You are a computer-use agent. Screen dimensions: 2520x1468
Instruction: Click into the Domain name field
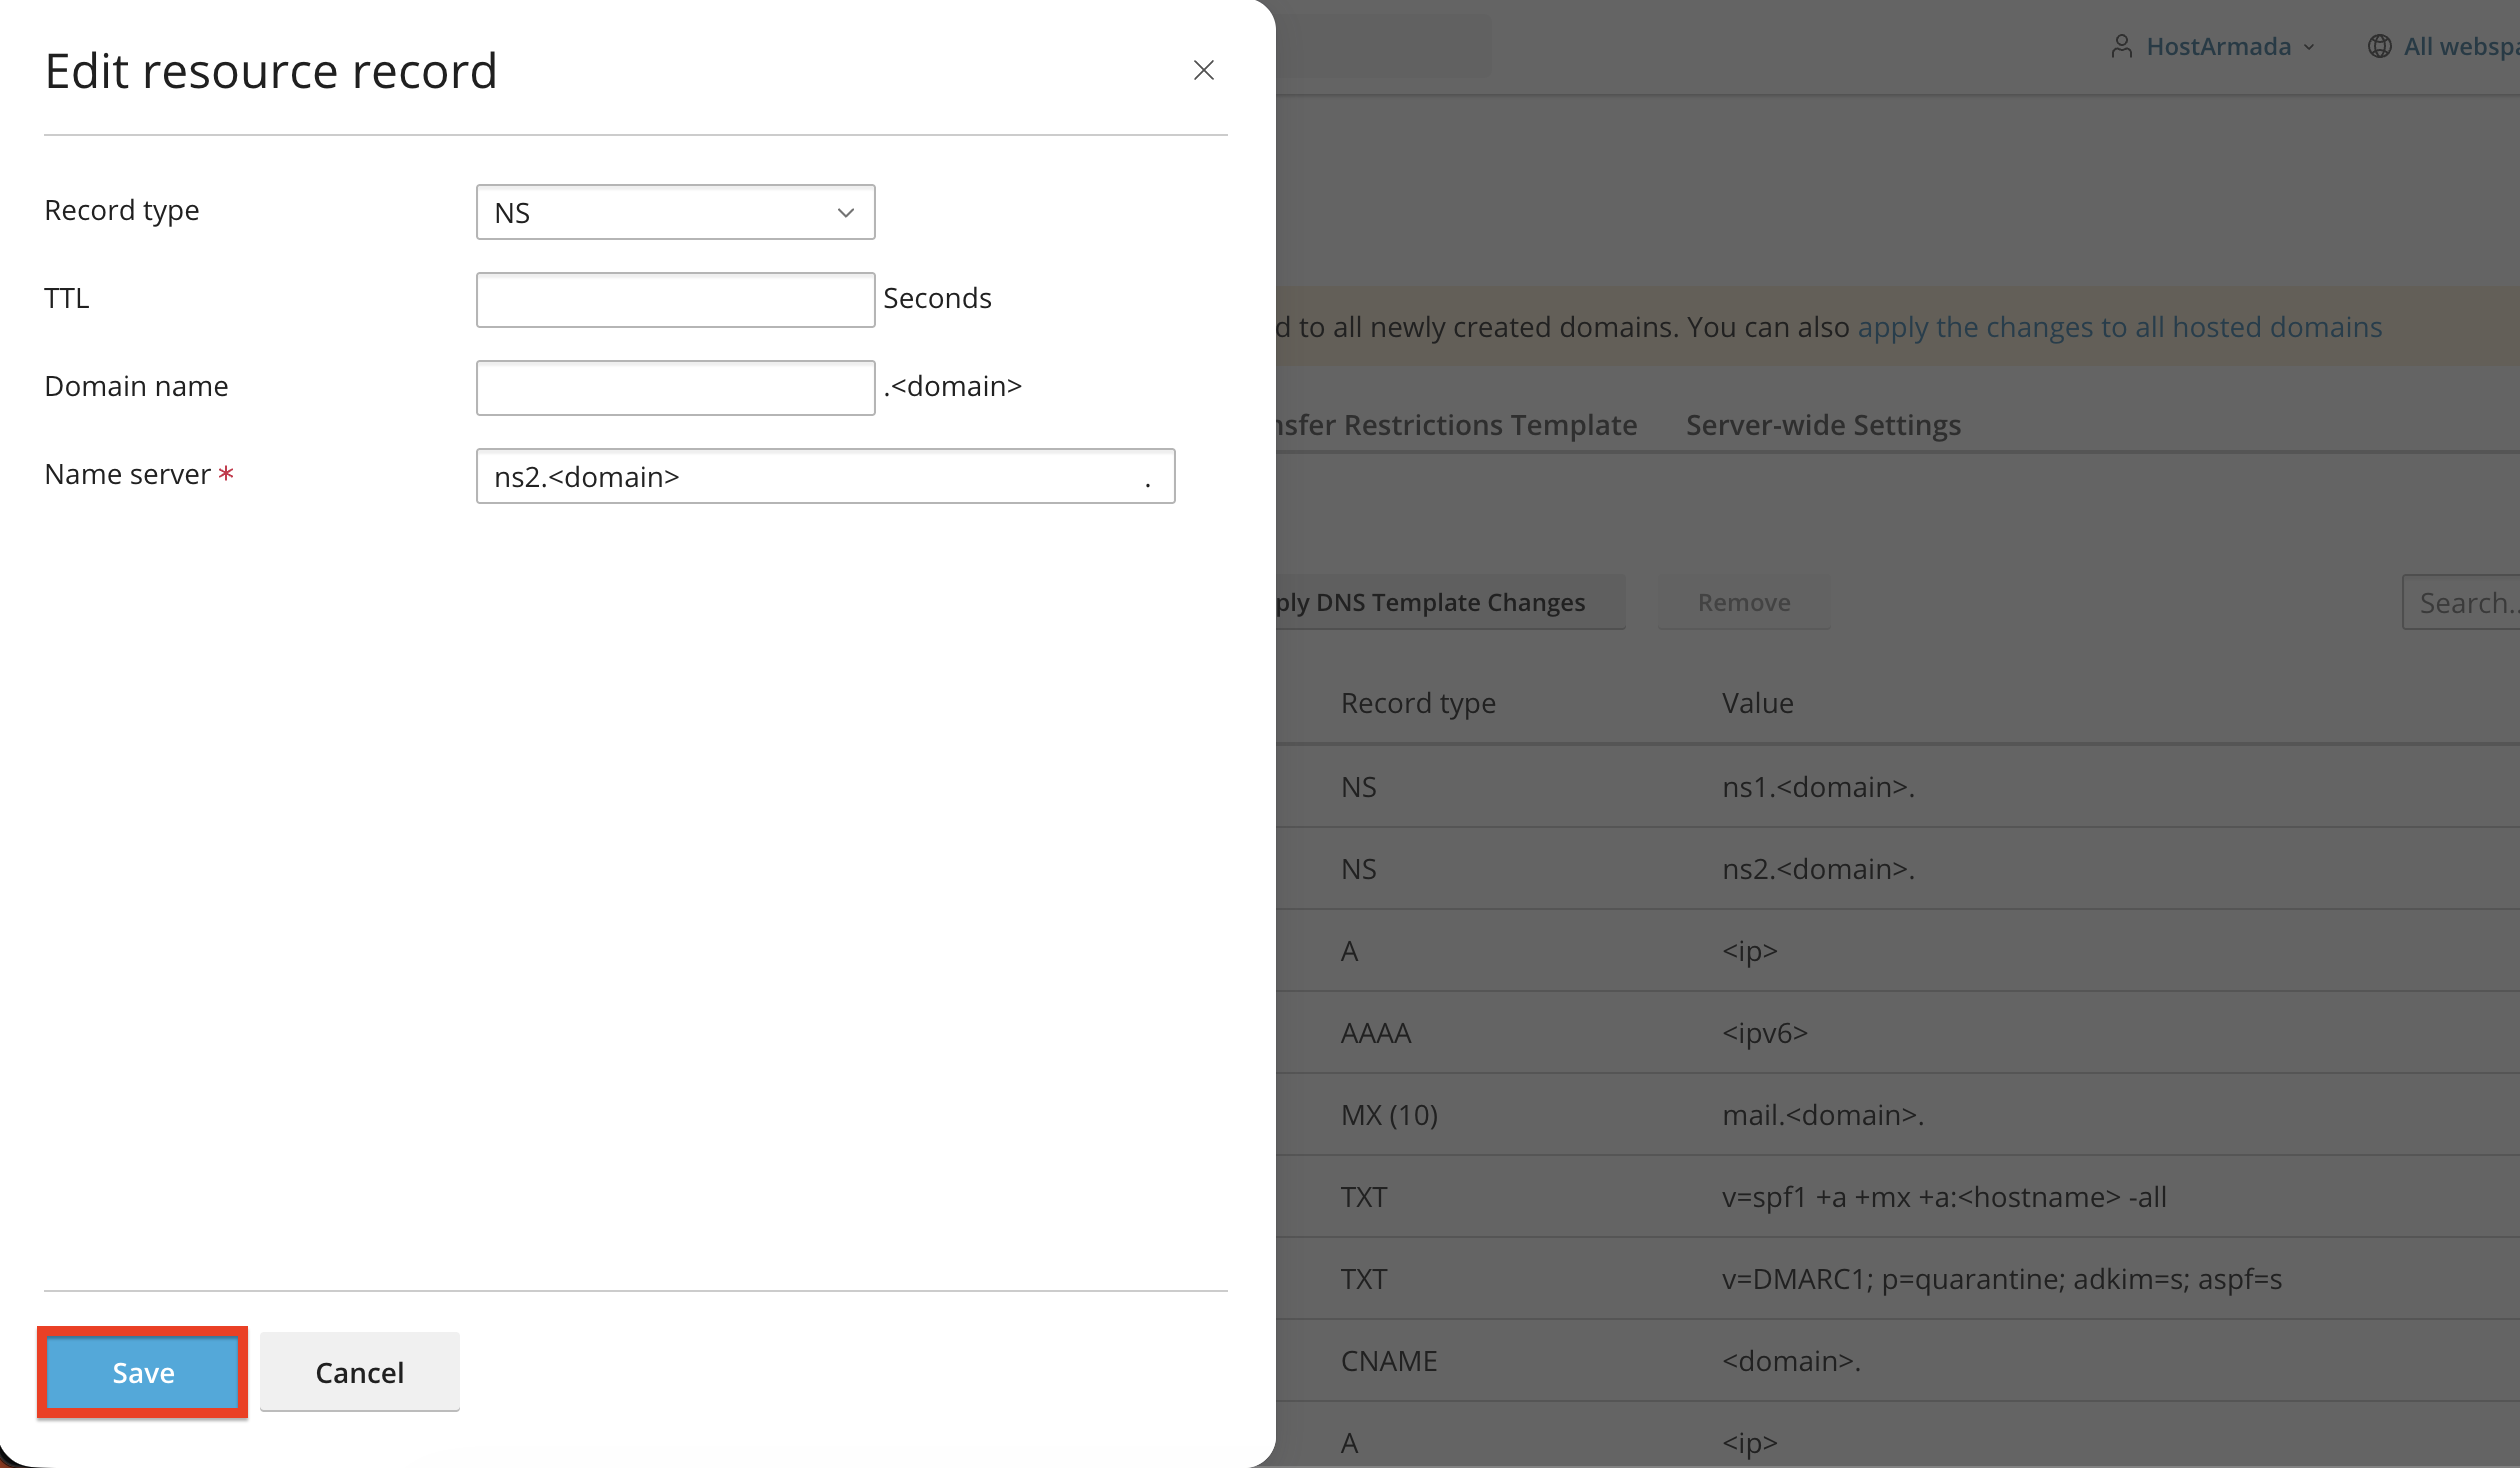pyautogui.click(x=675, y=388)
